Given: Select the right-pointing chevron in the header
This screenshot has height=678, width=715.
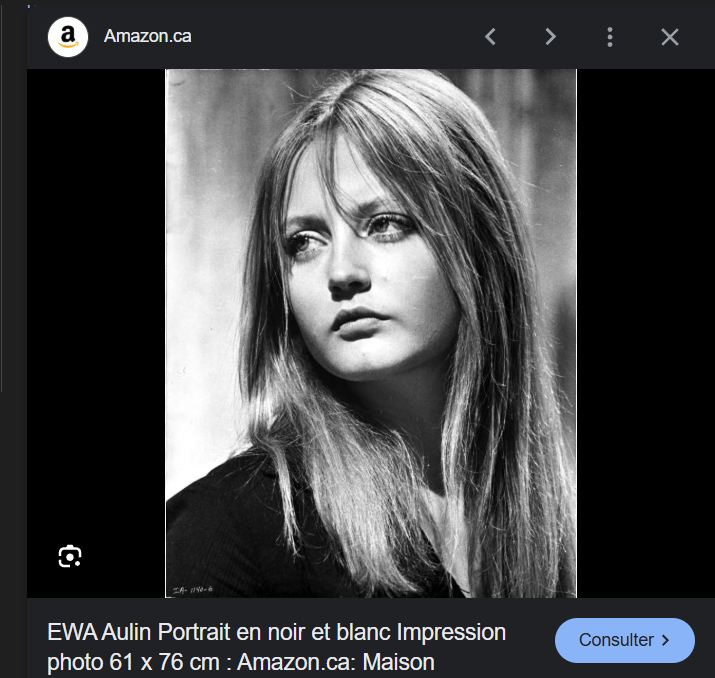Looking at the screenshot, I should click(550, 37).
